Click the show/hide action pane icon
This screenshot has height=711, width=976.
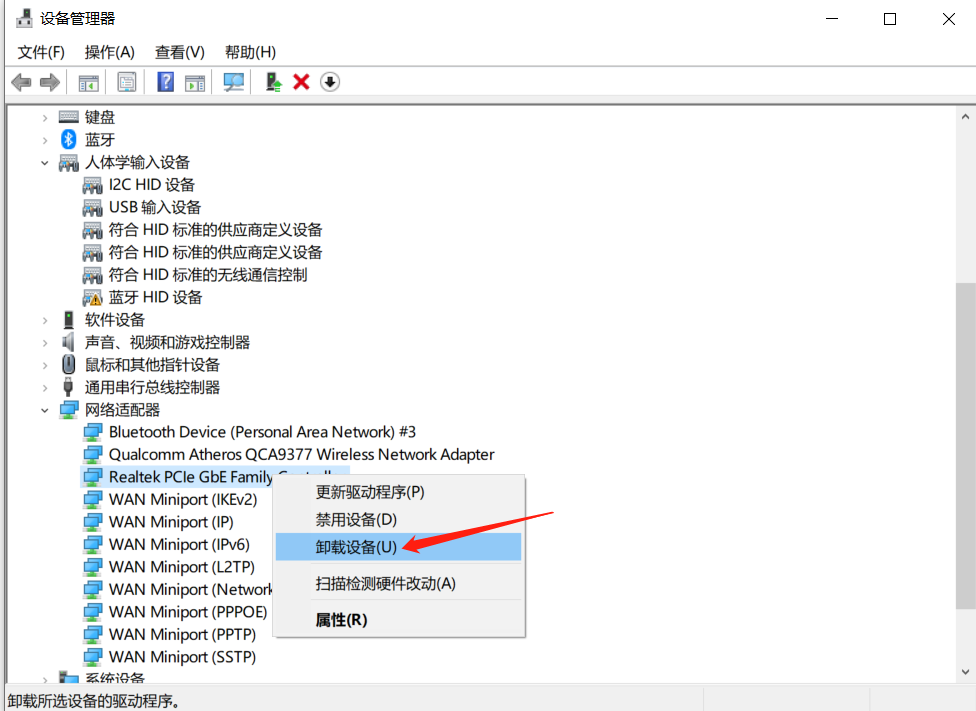tap(195, 82)
